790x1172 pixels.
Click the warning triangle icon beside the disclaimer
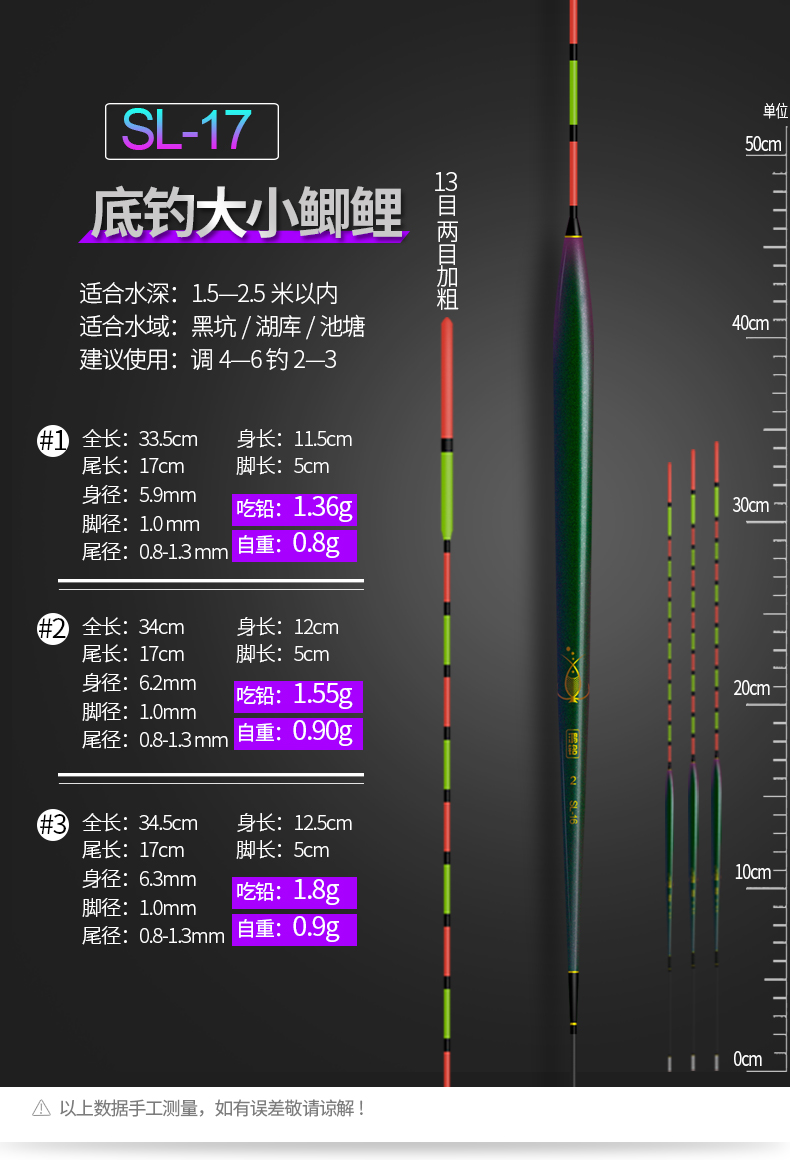42,1108
